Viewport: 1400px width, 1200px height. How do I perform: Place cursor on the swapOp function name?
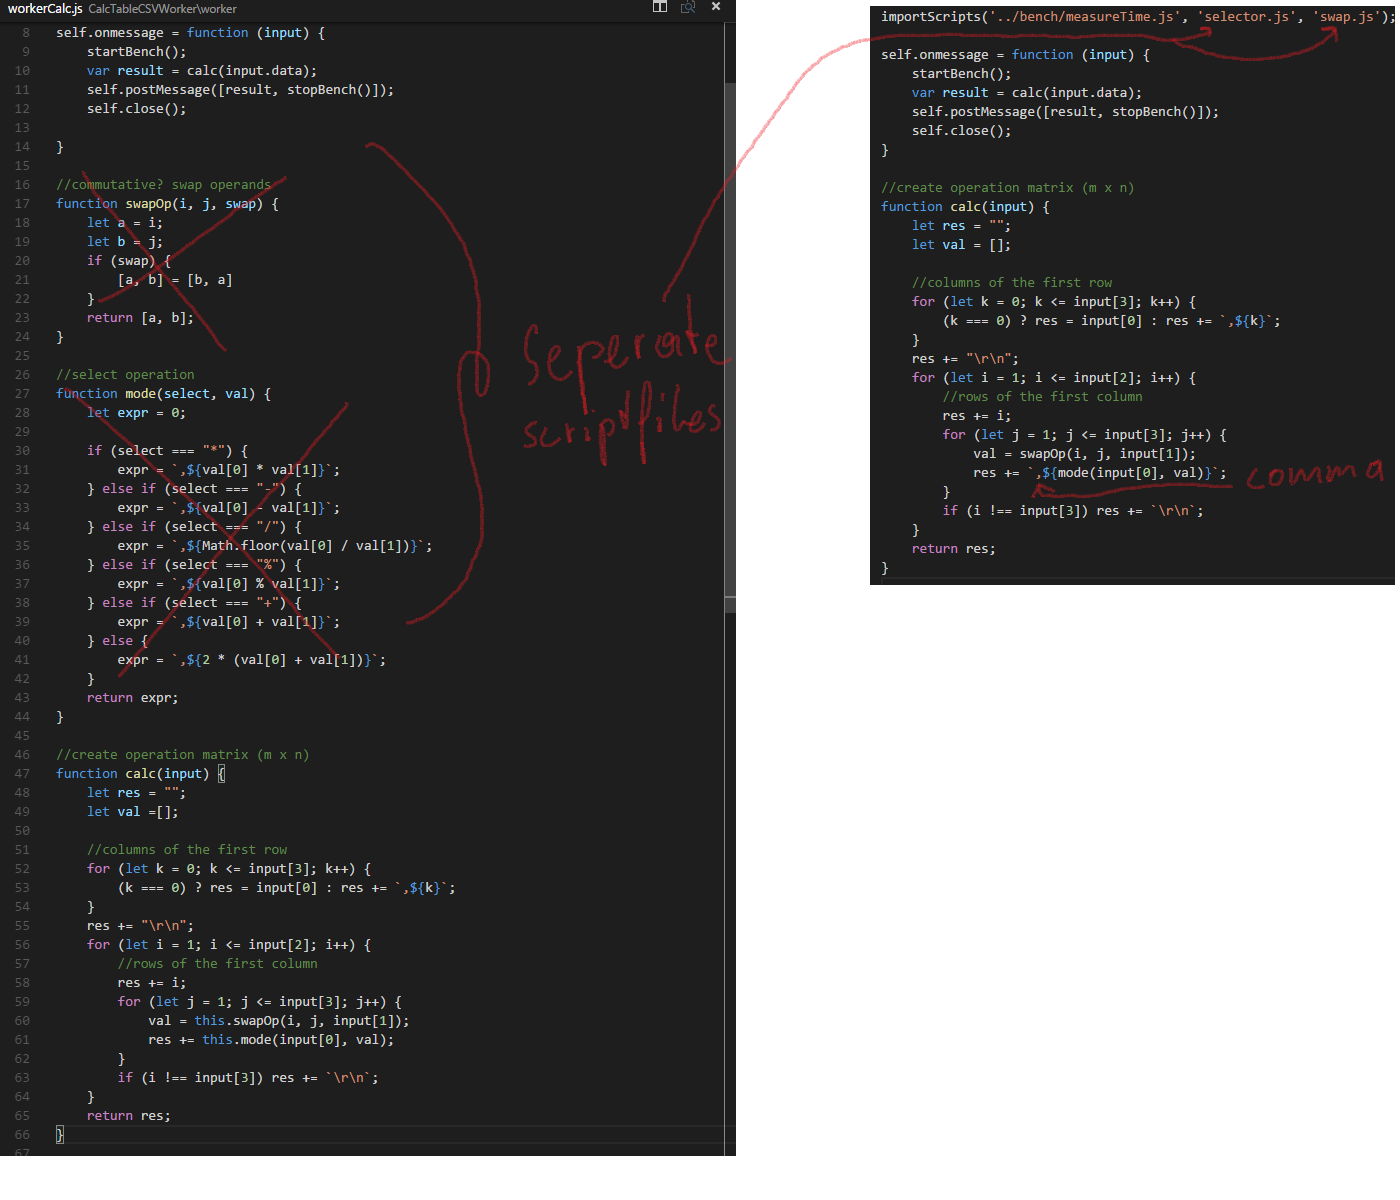coord(148,203)
